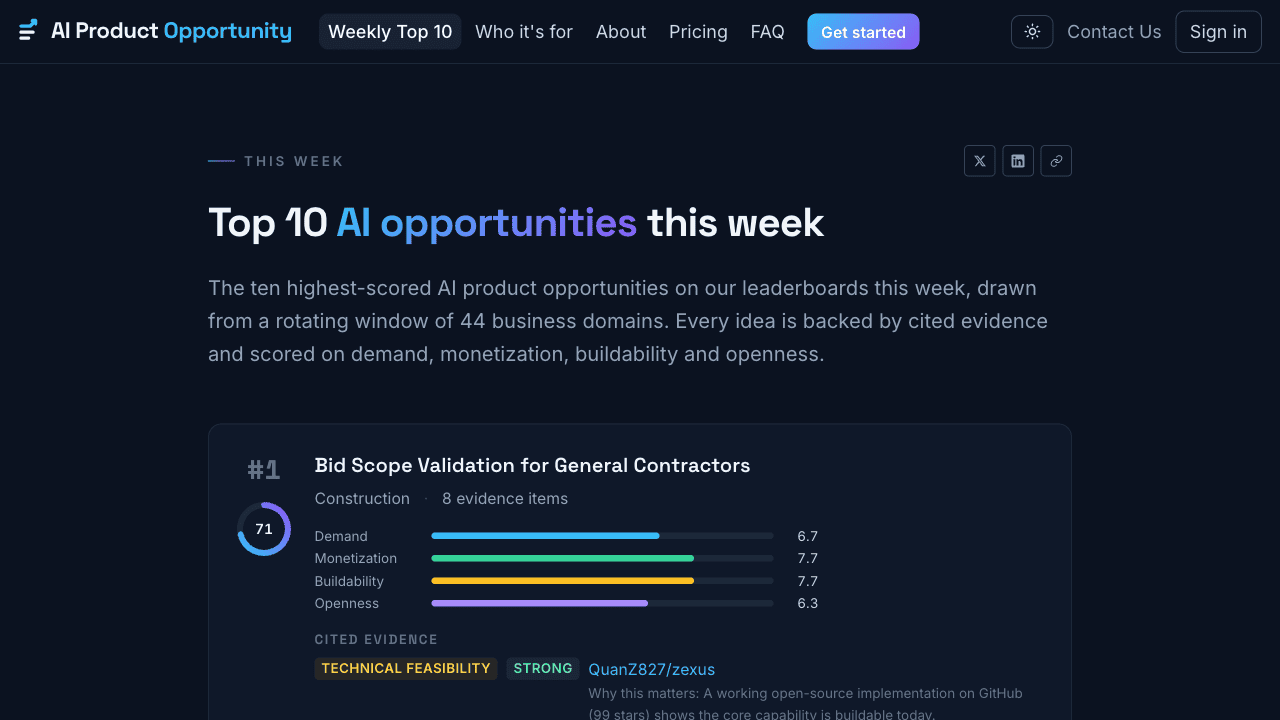The height and width of the screenshot is (720, 1280).
Task: Click the Demand score bar
Action: [602, 536]
